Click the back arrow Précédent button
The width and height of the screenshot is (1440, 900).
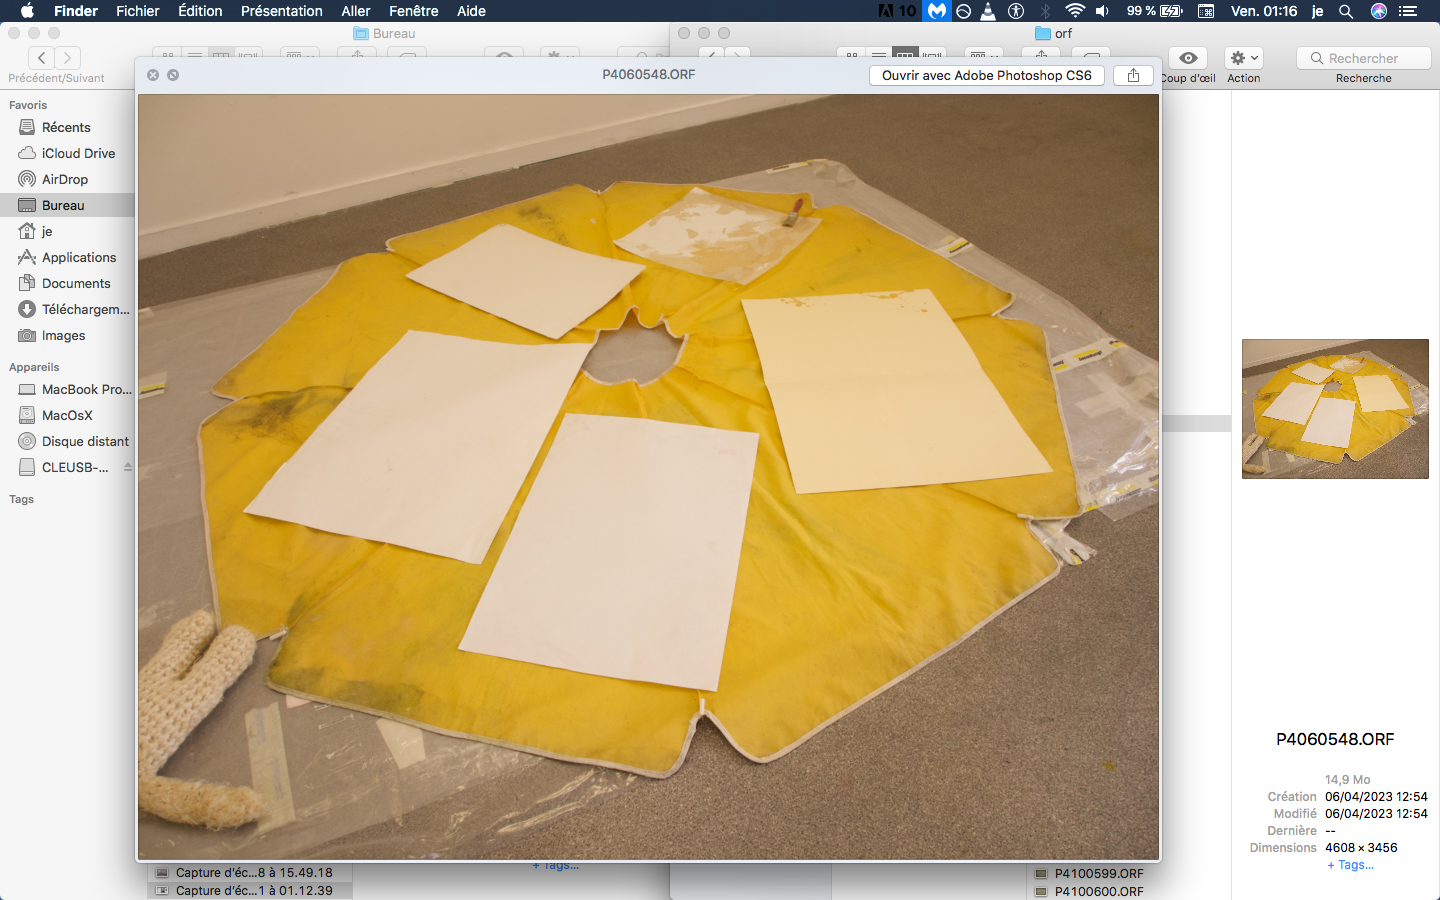[42, 58]
